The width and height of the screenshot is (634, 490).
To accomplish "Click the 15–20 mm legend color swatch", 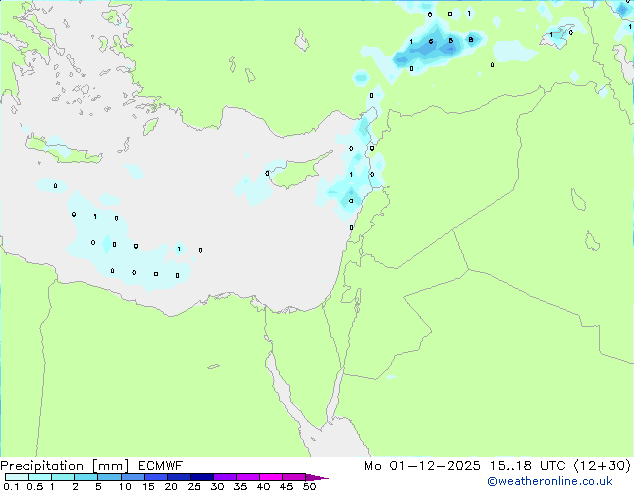I will [x=155, y=477].
